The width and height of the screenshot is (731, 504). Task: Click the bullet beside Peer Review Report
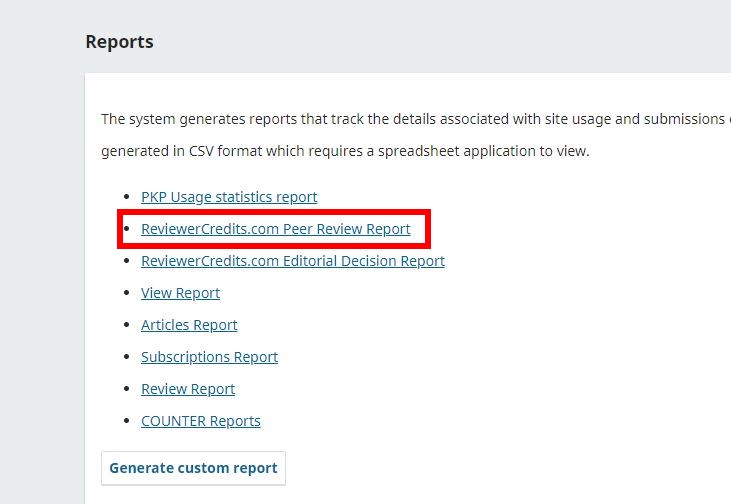(x=126, y=230)
